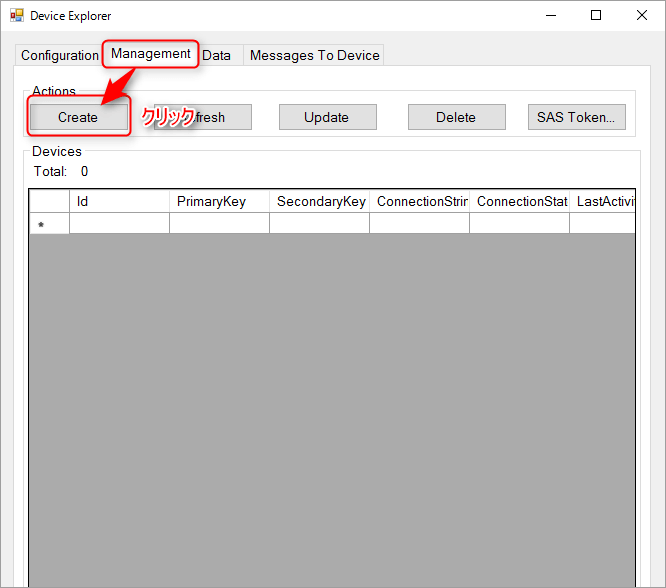
Task: Click the SecondaryKey column header
Action: (319, 201)
